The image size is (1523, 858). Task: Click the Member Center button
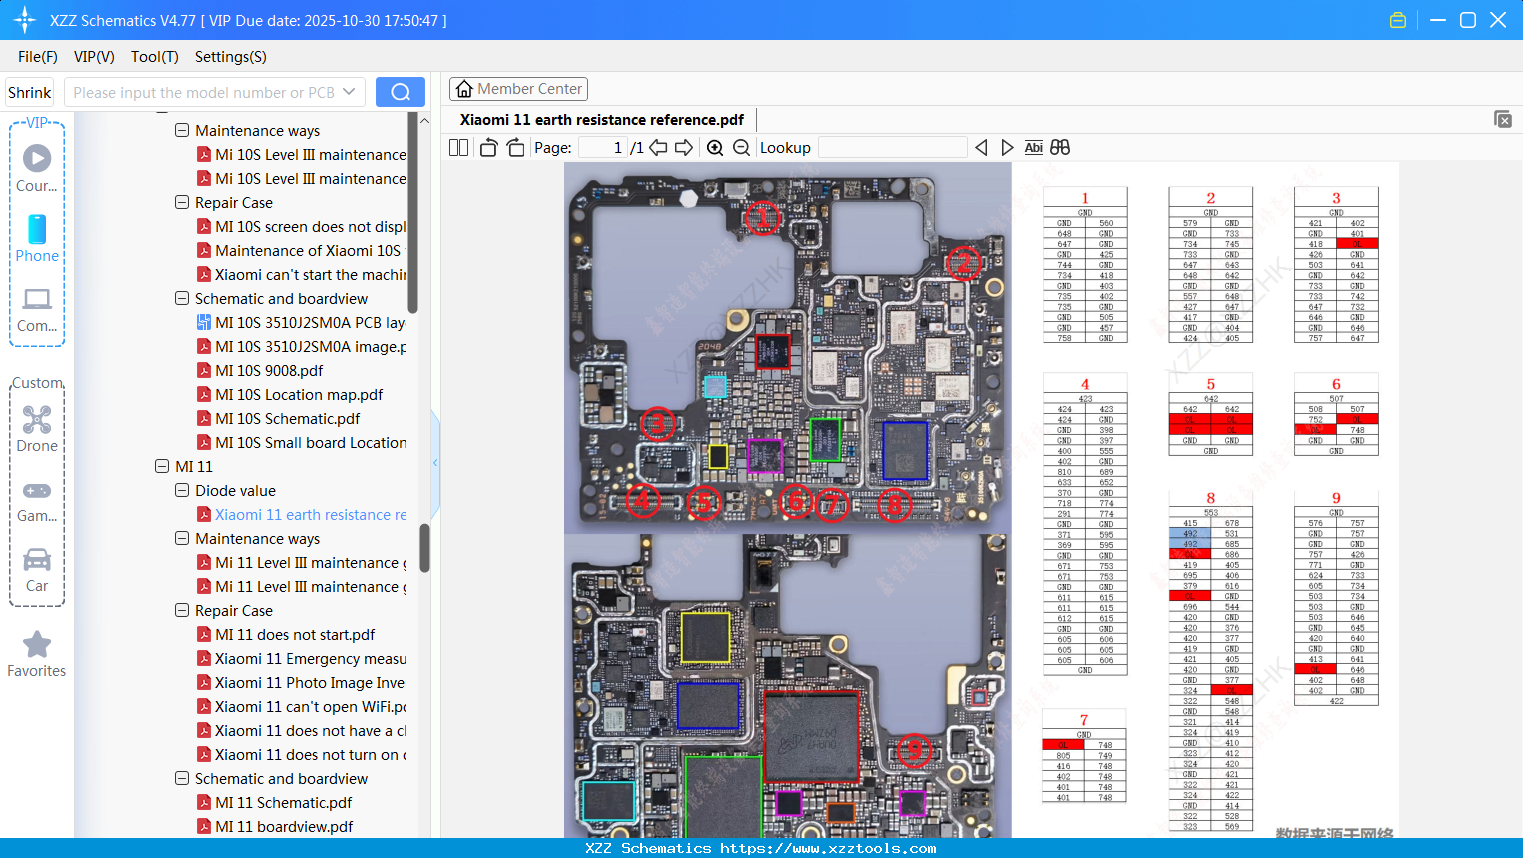click(518, 89)
